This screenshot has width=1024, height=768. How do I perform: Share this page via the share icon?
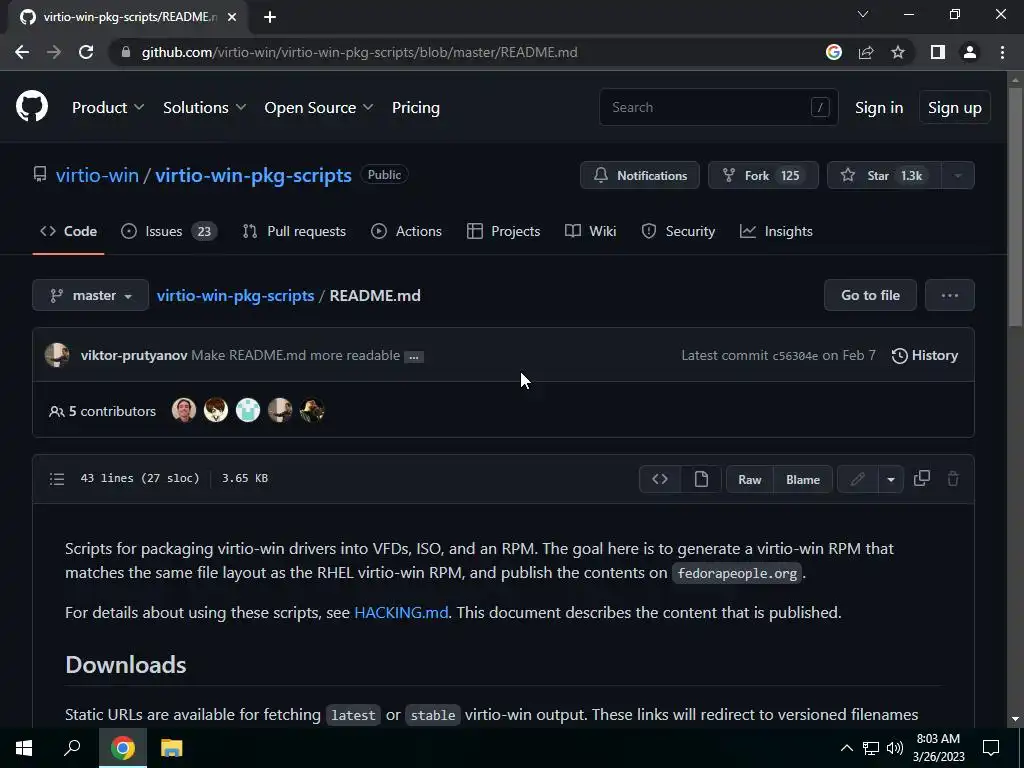[866, 52]
